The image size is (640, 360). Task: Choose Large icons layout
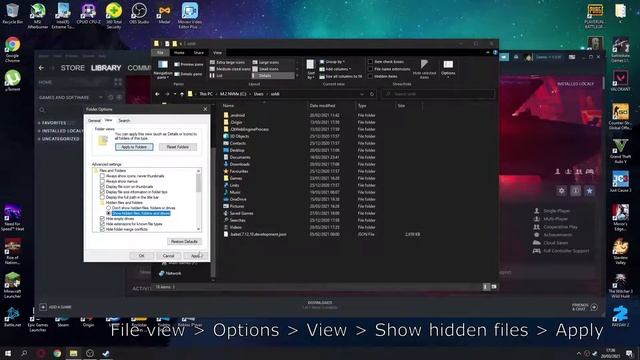[265, 62]
